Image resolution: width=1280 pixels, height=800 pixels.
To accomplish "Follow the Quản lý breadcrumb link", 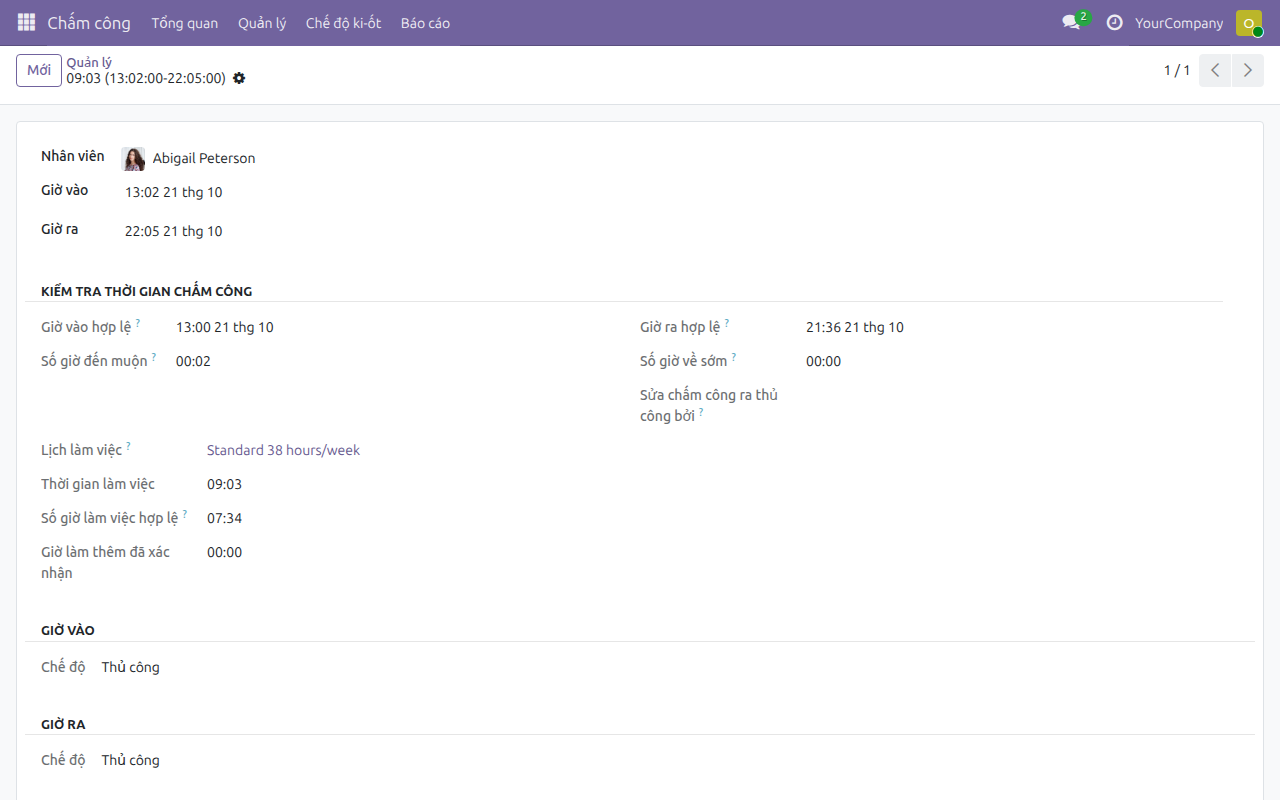I will coord(89,62).
